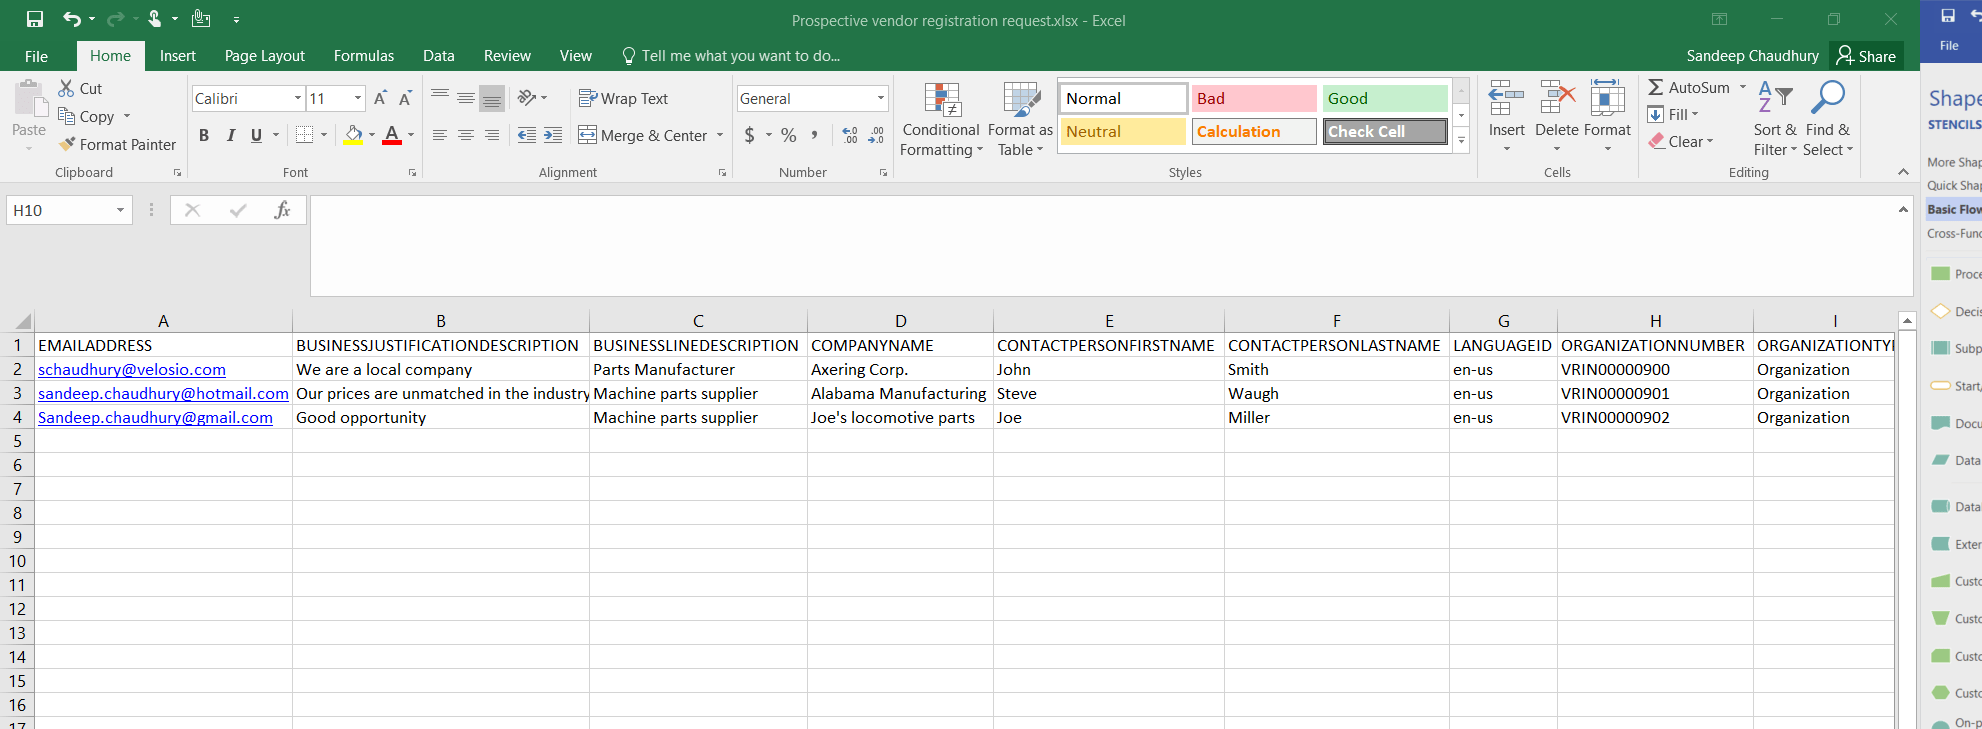Align text left
This screenshot has height=729, width=1982.
coord(440,135)
